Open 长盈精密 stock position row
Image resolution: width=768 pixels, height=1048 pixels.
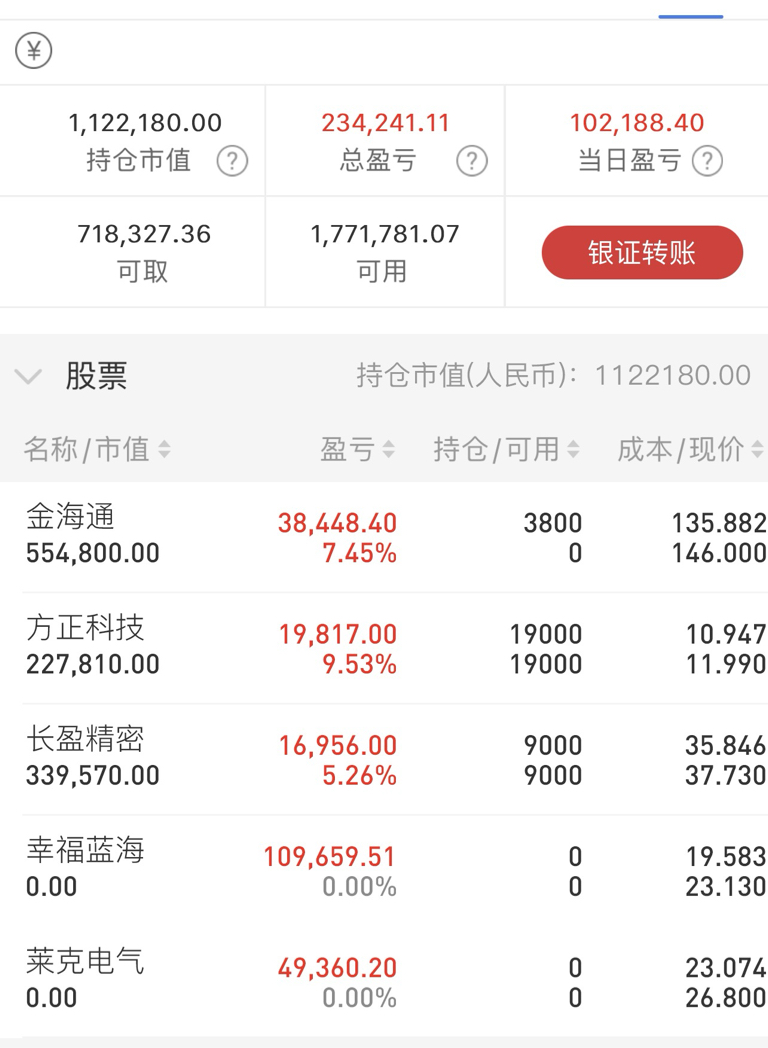(384, 759)
